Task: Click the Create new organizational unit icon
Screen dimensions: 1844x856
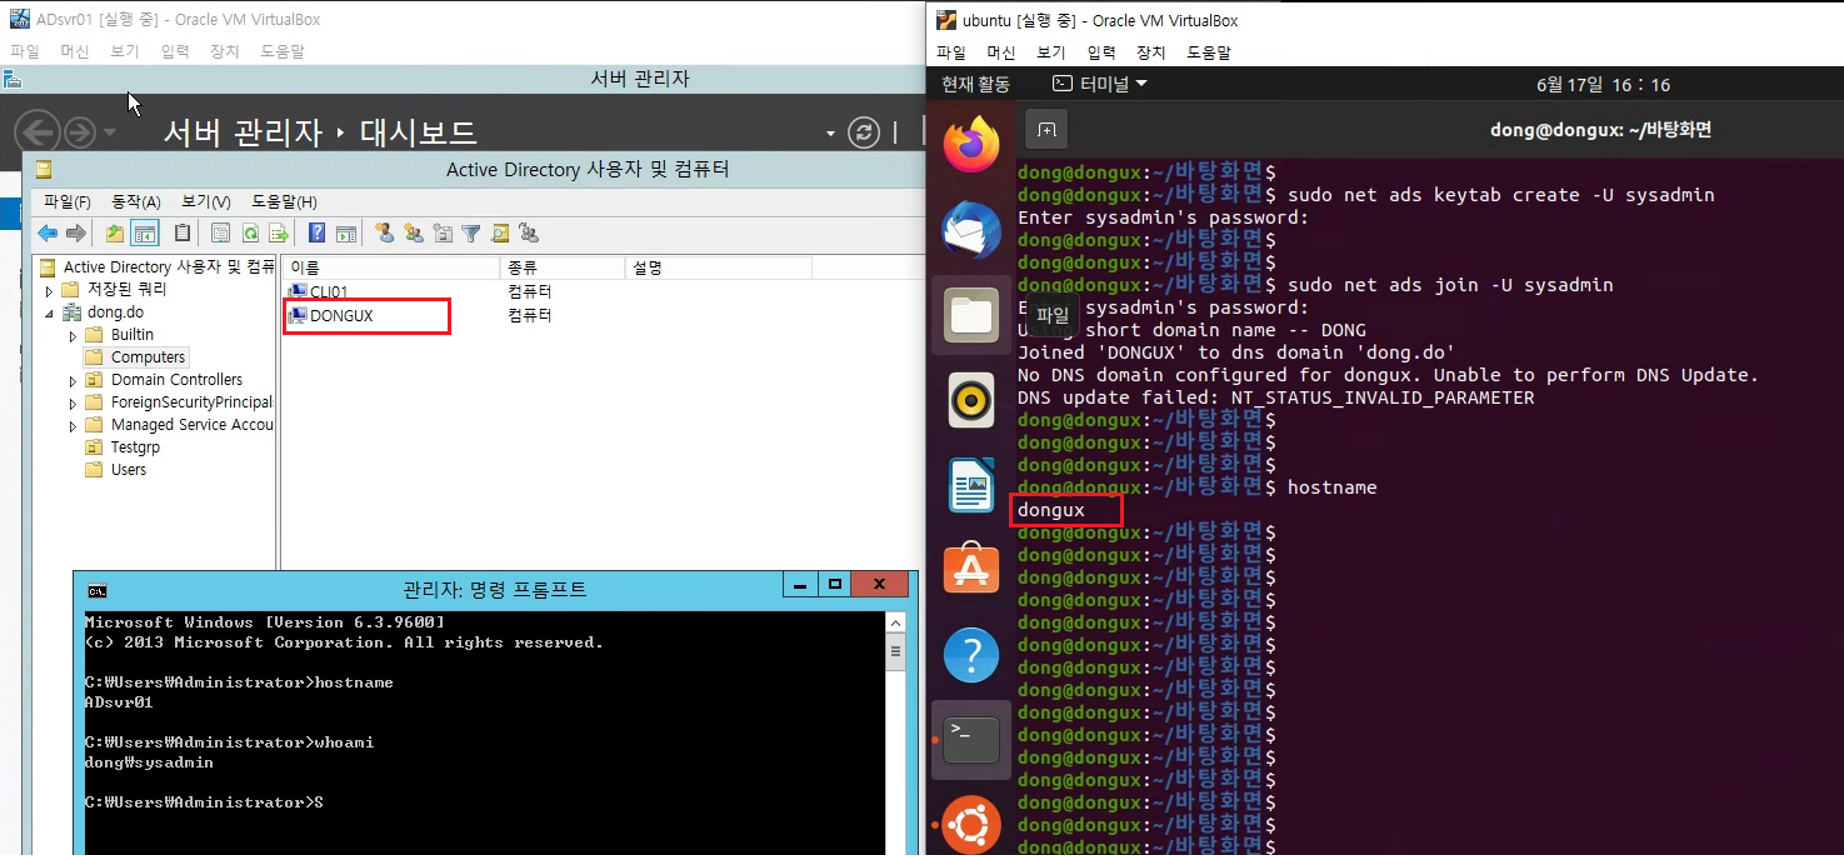Action: (442, 234)
